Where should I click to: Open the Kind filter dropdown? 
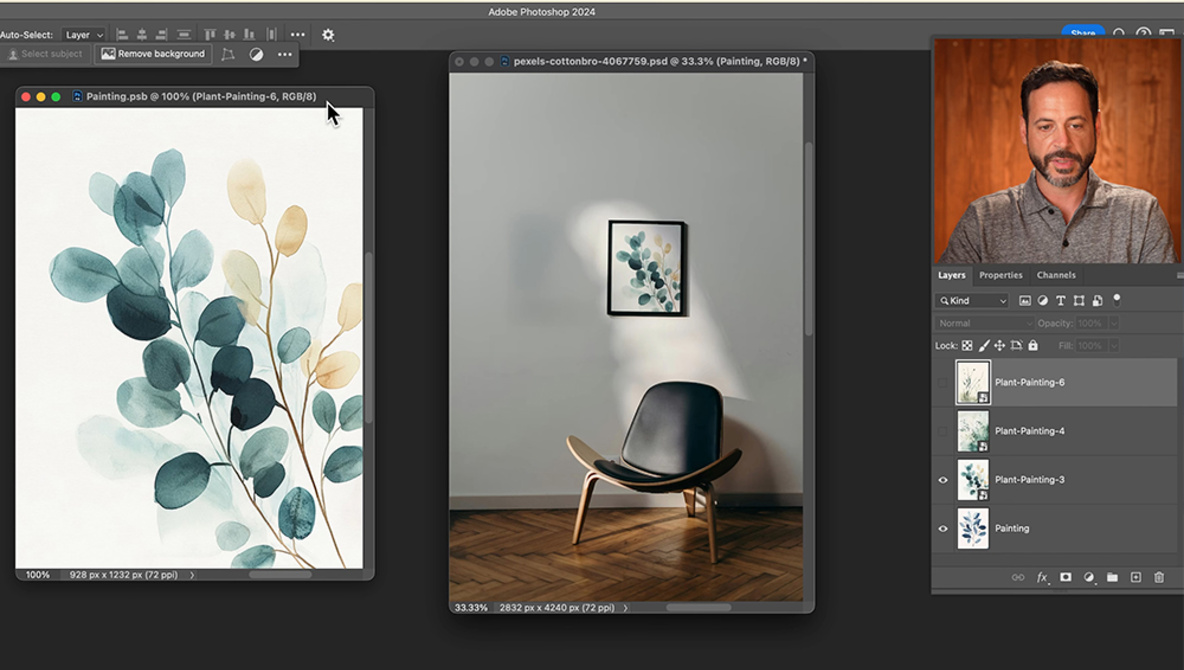[x=973, y=301]
